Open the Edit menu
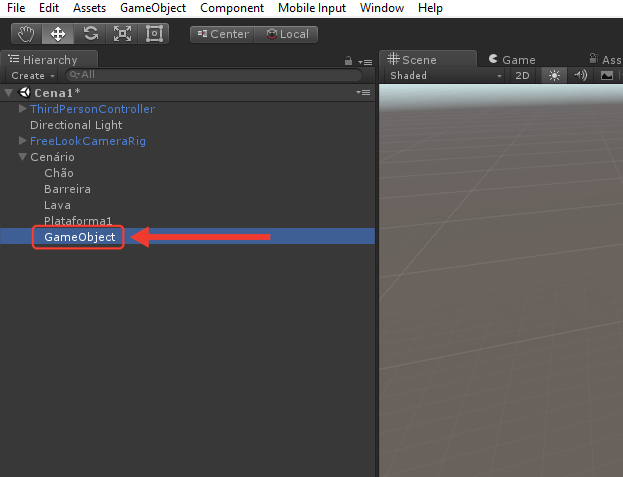 point(49,8)
